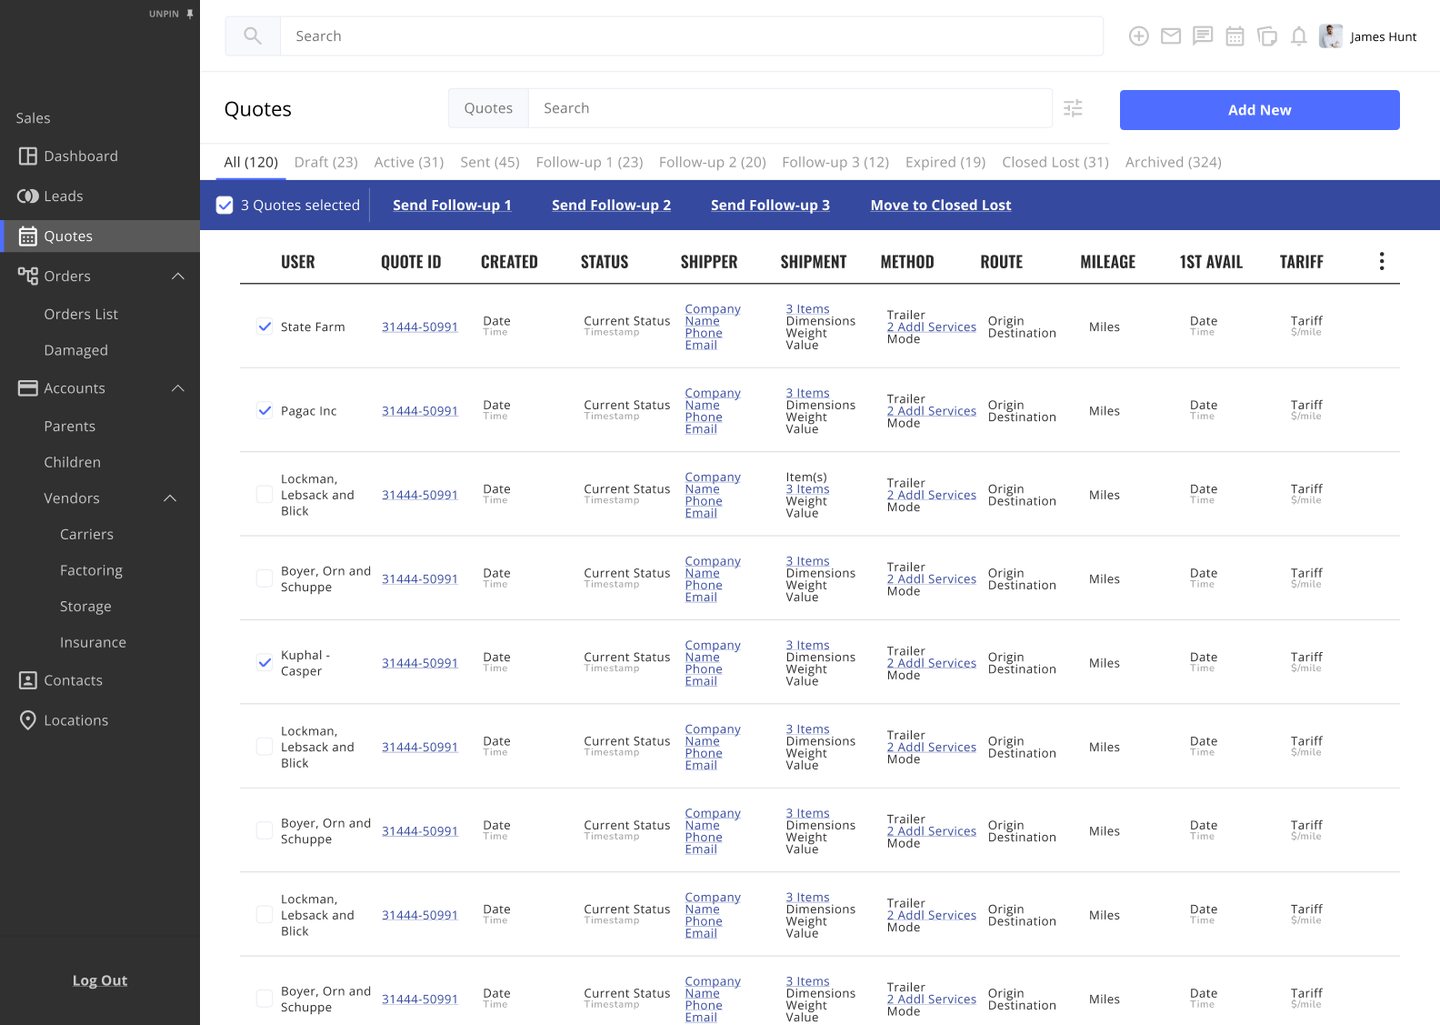
Task: Open the Quotes search scope selector
Action: click(488, 108)
